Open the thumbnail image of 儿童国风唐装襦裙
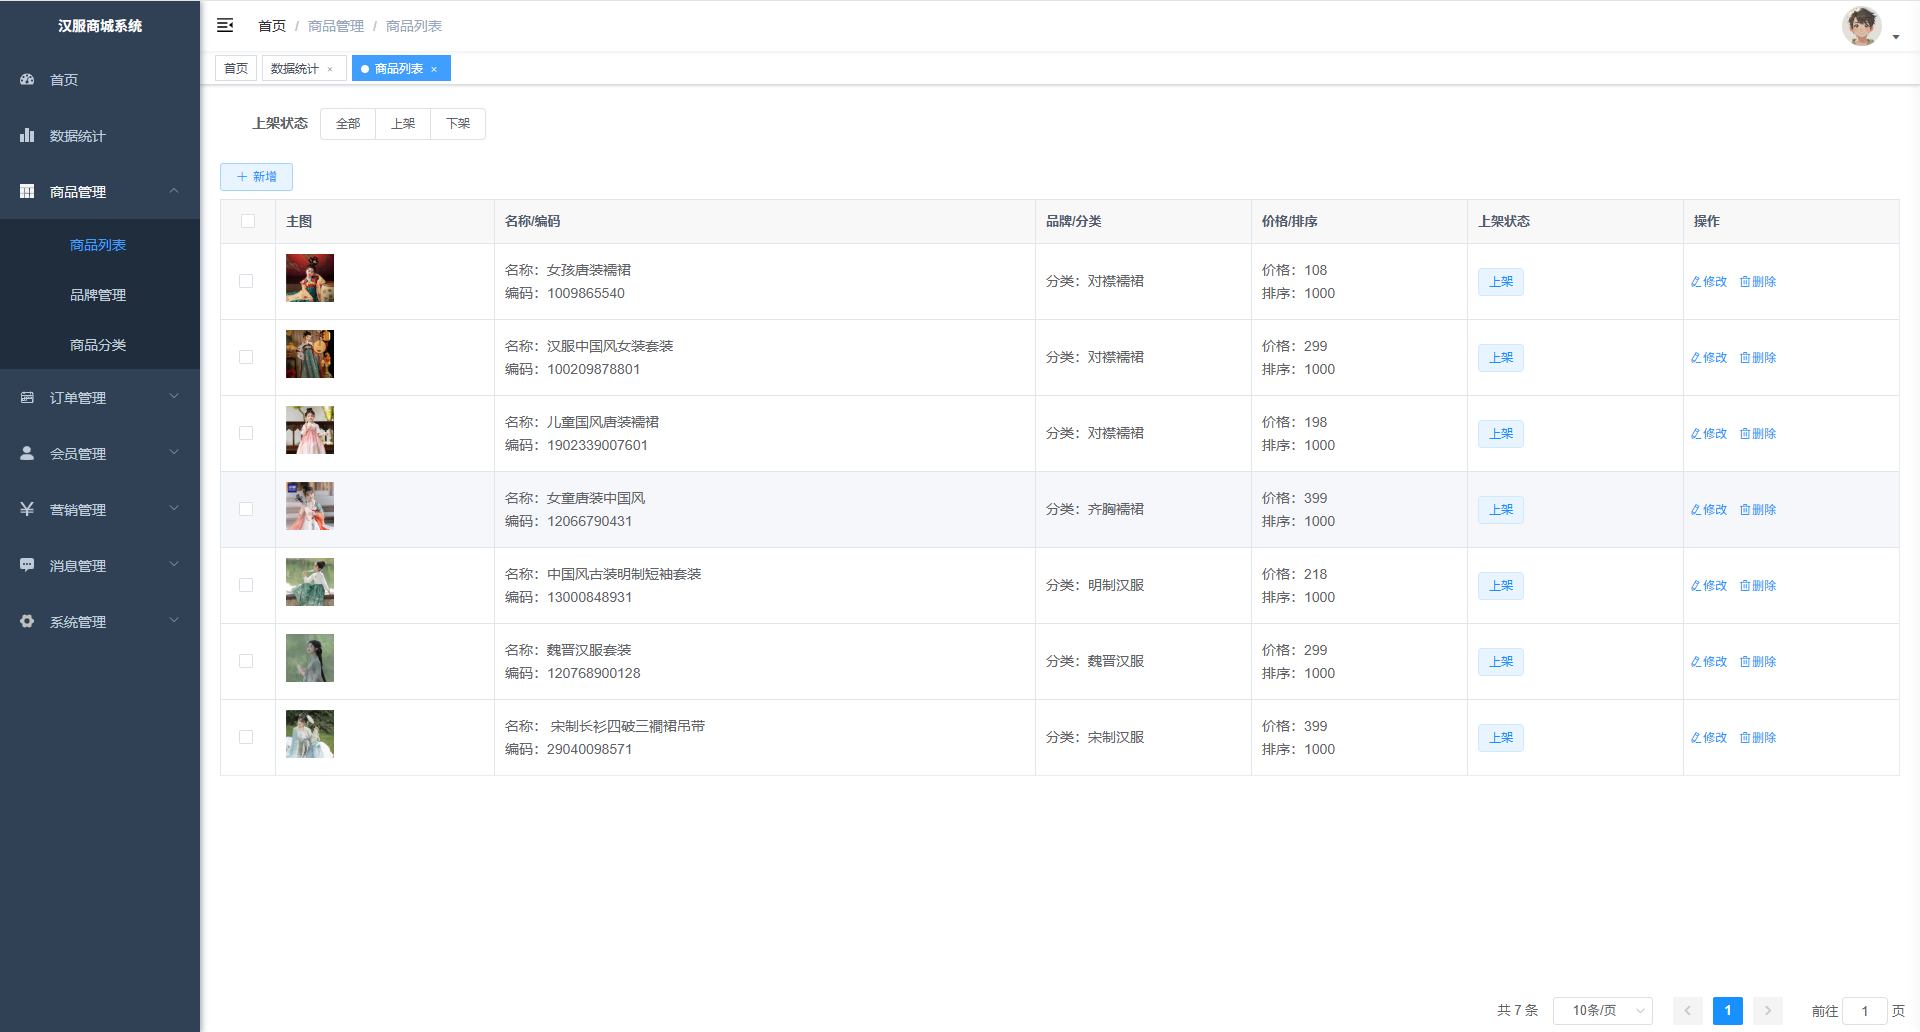1920x1032 pixels. (310, 430)
